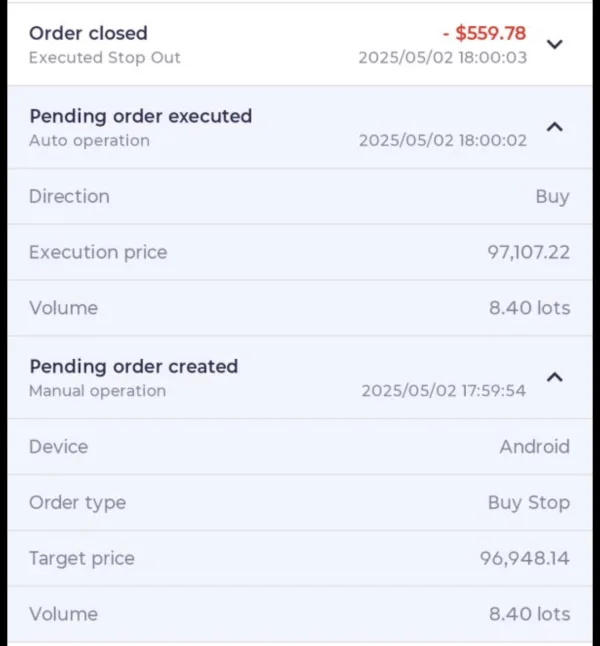This screenshot has height=646, width=600.
Task: Click the created order 8.40 lots volume
Action: click(529, 614)
